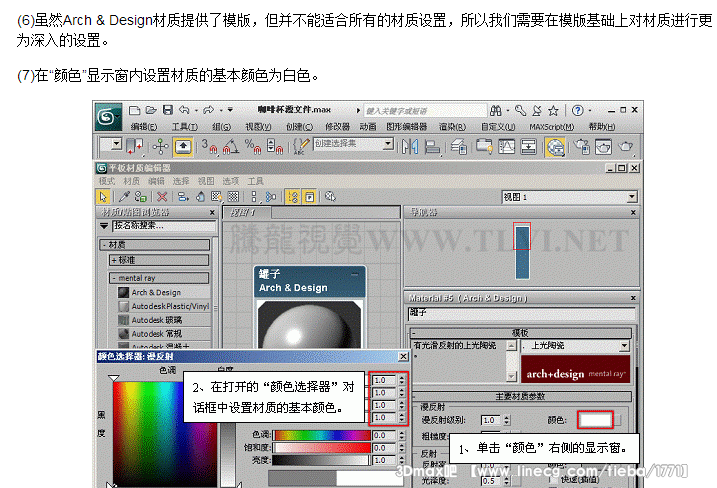Viewport: 717px width, 488px height.
Task: Click the 罐子 material name field
Action: pos(521,313)
